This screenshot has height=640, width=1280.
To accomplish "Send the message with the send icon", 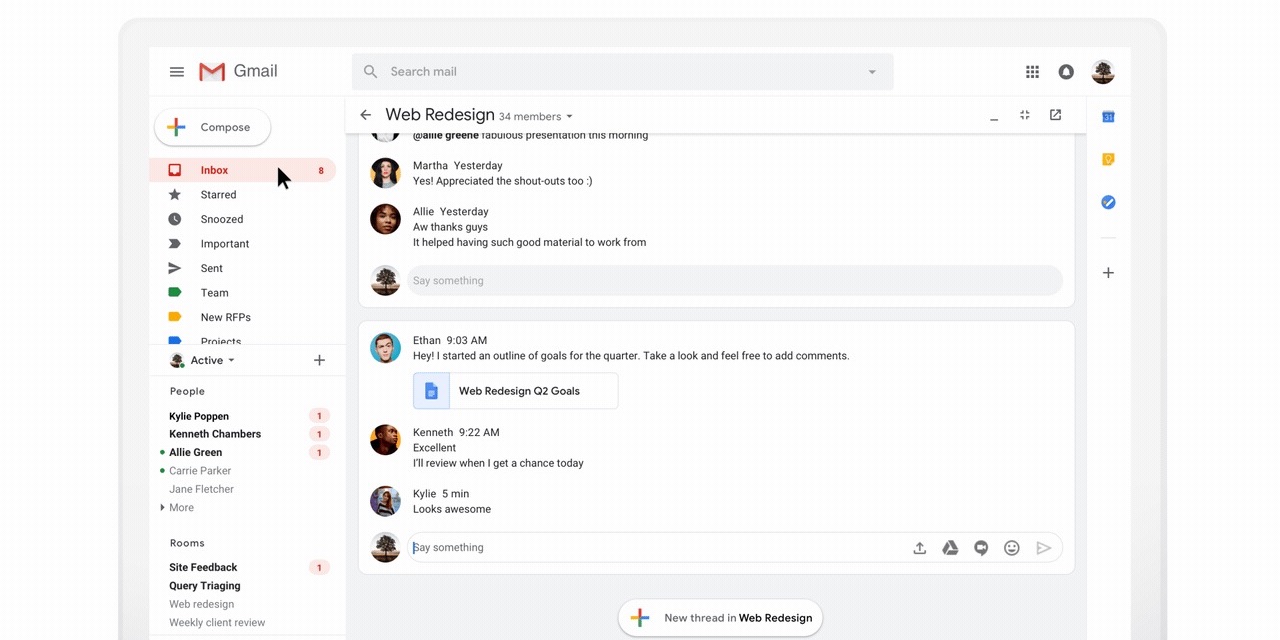I will (x=1043, y=547).
